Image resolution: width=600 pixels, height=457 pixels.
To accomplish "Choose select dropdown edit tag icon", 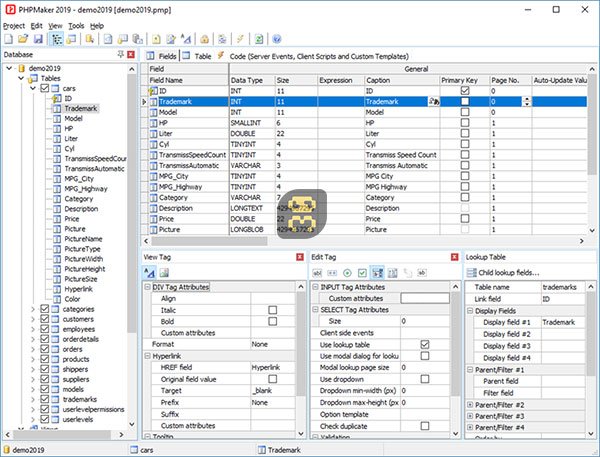I will pyautogui.click(x=377, y=273).
